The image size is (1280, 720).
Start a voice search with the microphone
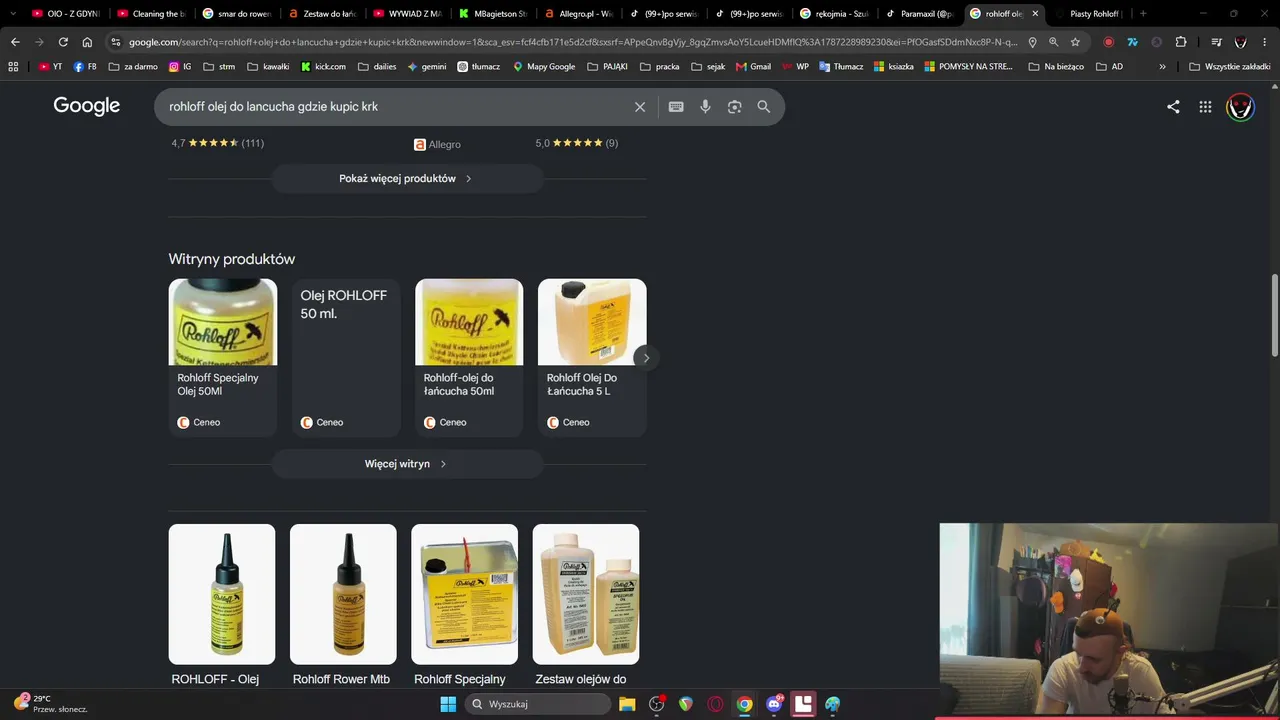coord(705,107)
